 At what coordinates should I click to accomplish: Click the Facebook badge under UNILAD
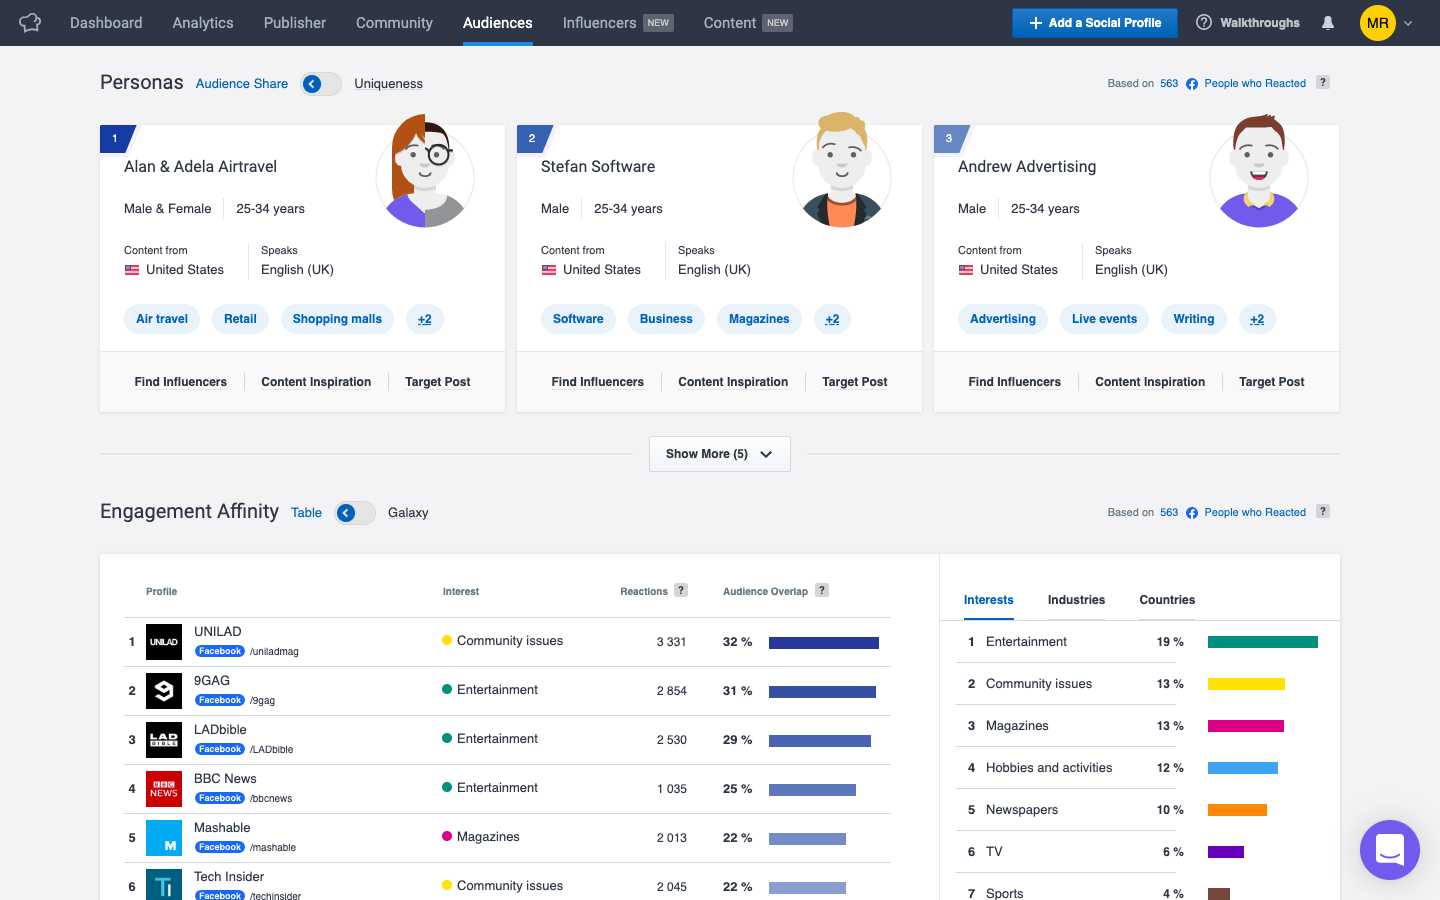(219, 651)
